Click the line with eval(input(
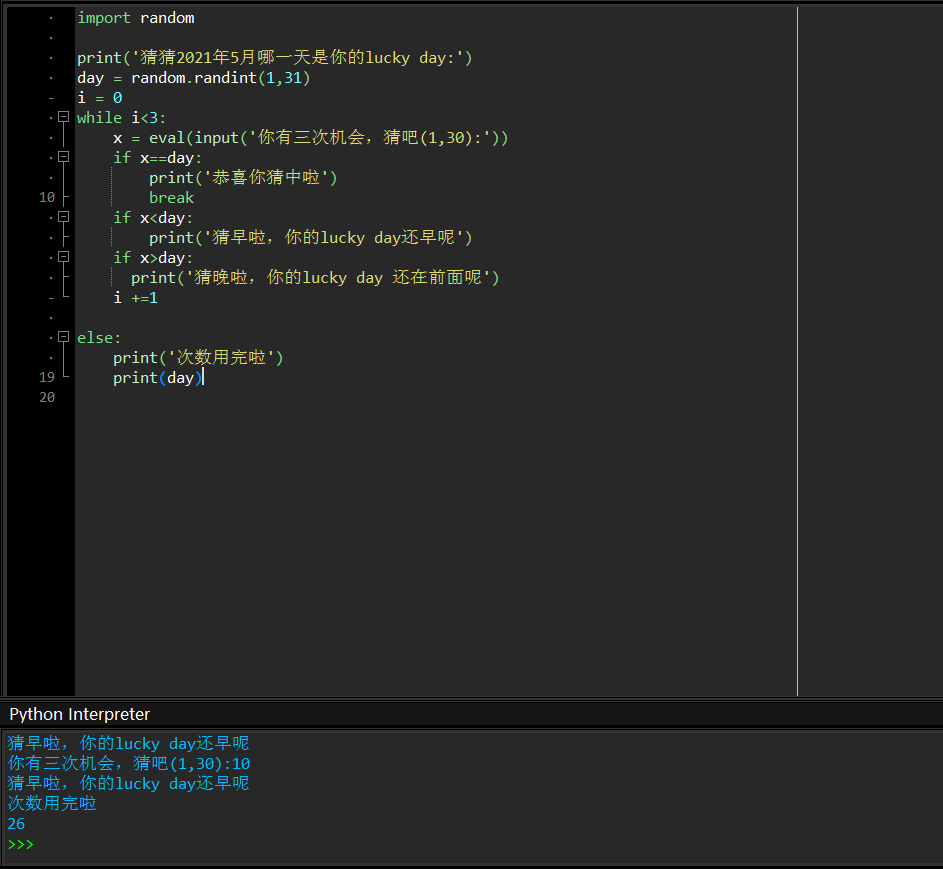The width and height of the screenshot is (943, 869). 310,138
